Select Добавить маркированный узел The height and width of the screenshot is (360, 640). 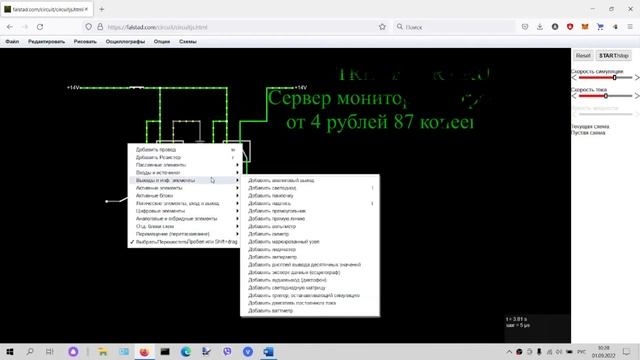310,242
